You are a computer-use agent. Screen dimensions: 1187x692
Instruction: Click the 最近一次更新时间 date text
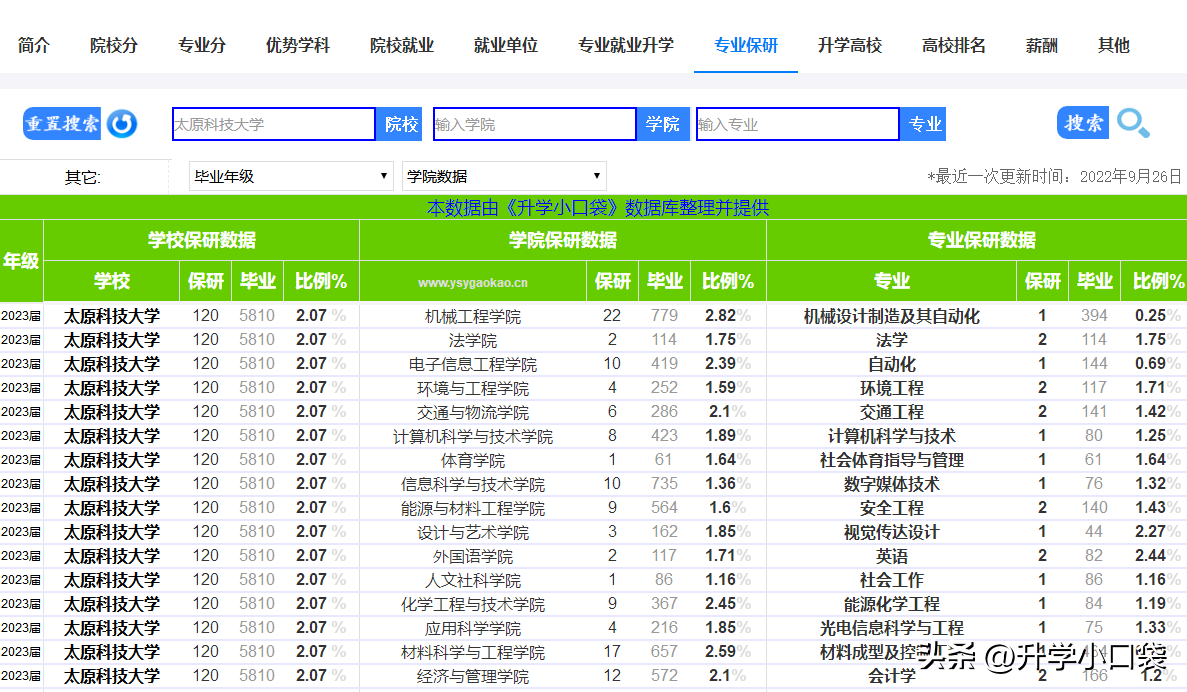coord(1055,177)
